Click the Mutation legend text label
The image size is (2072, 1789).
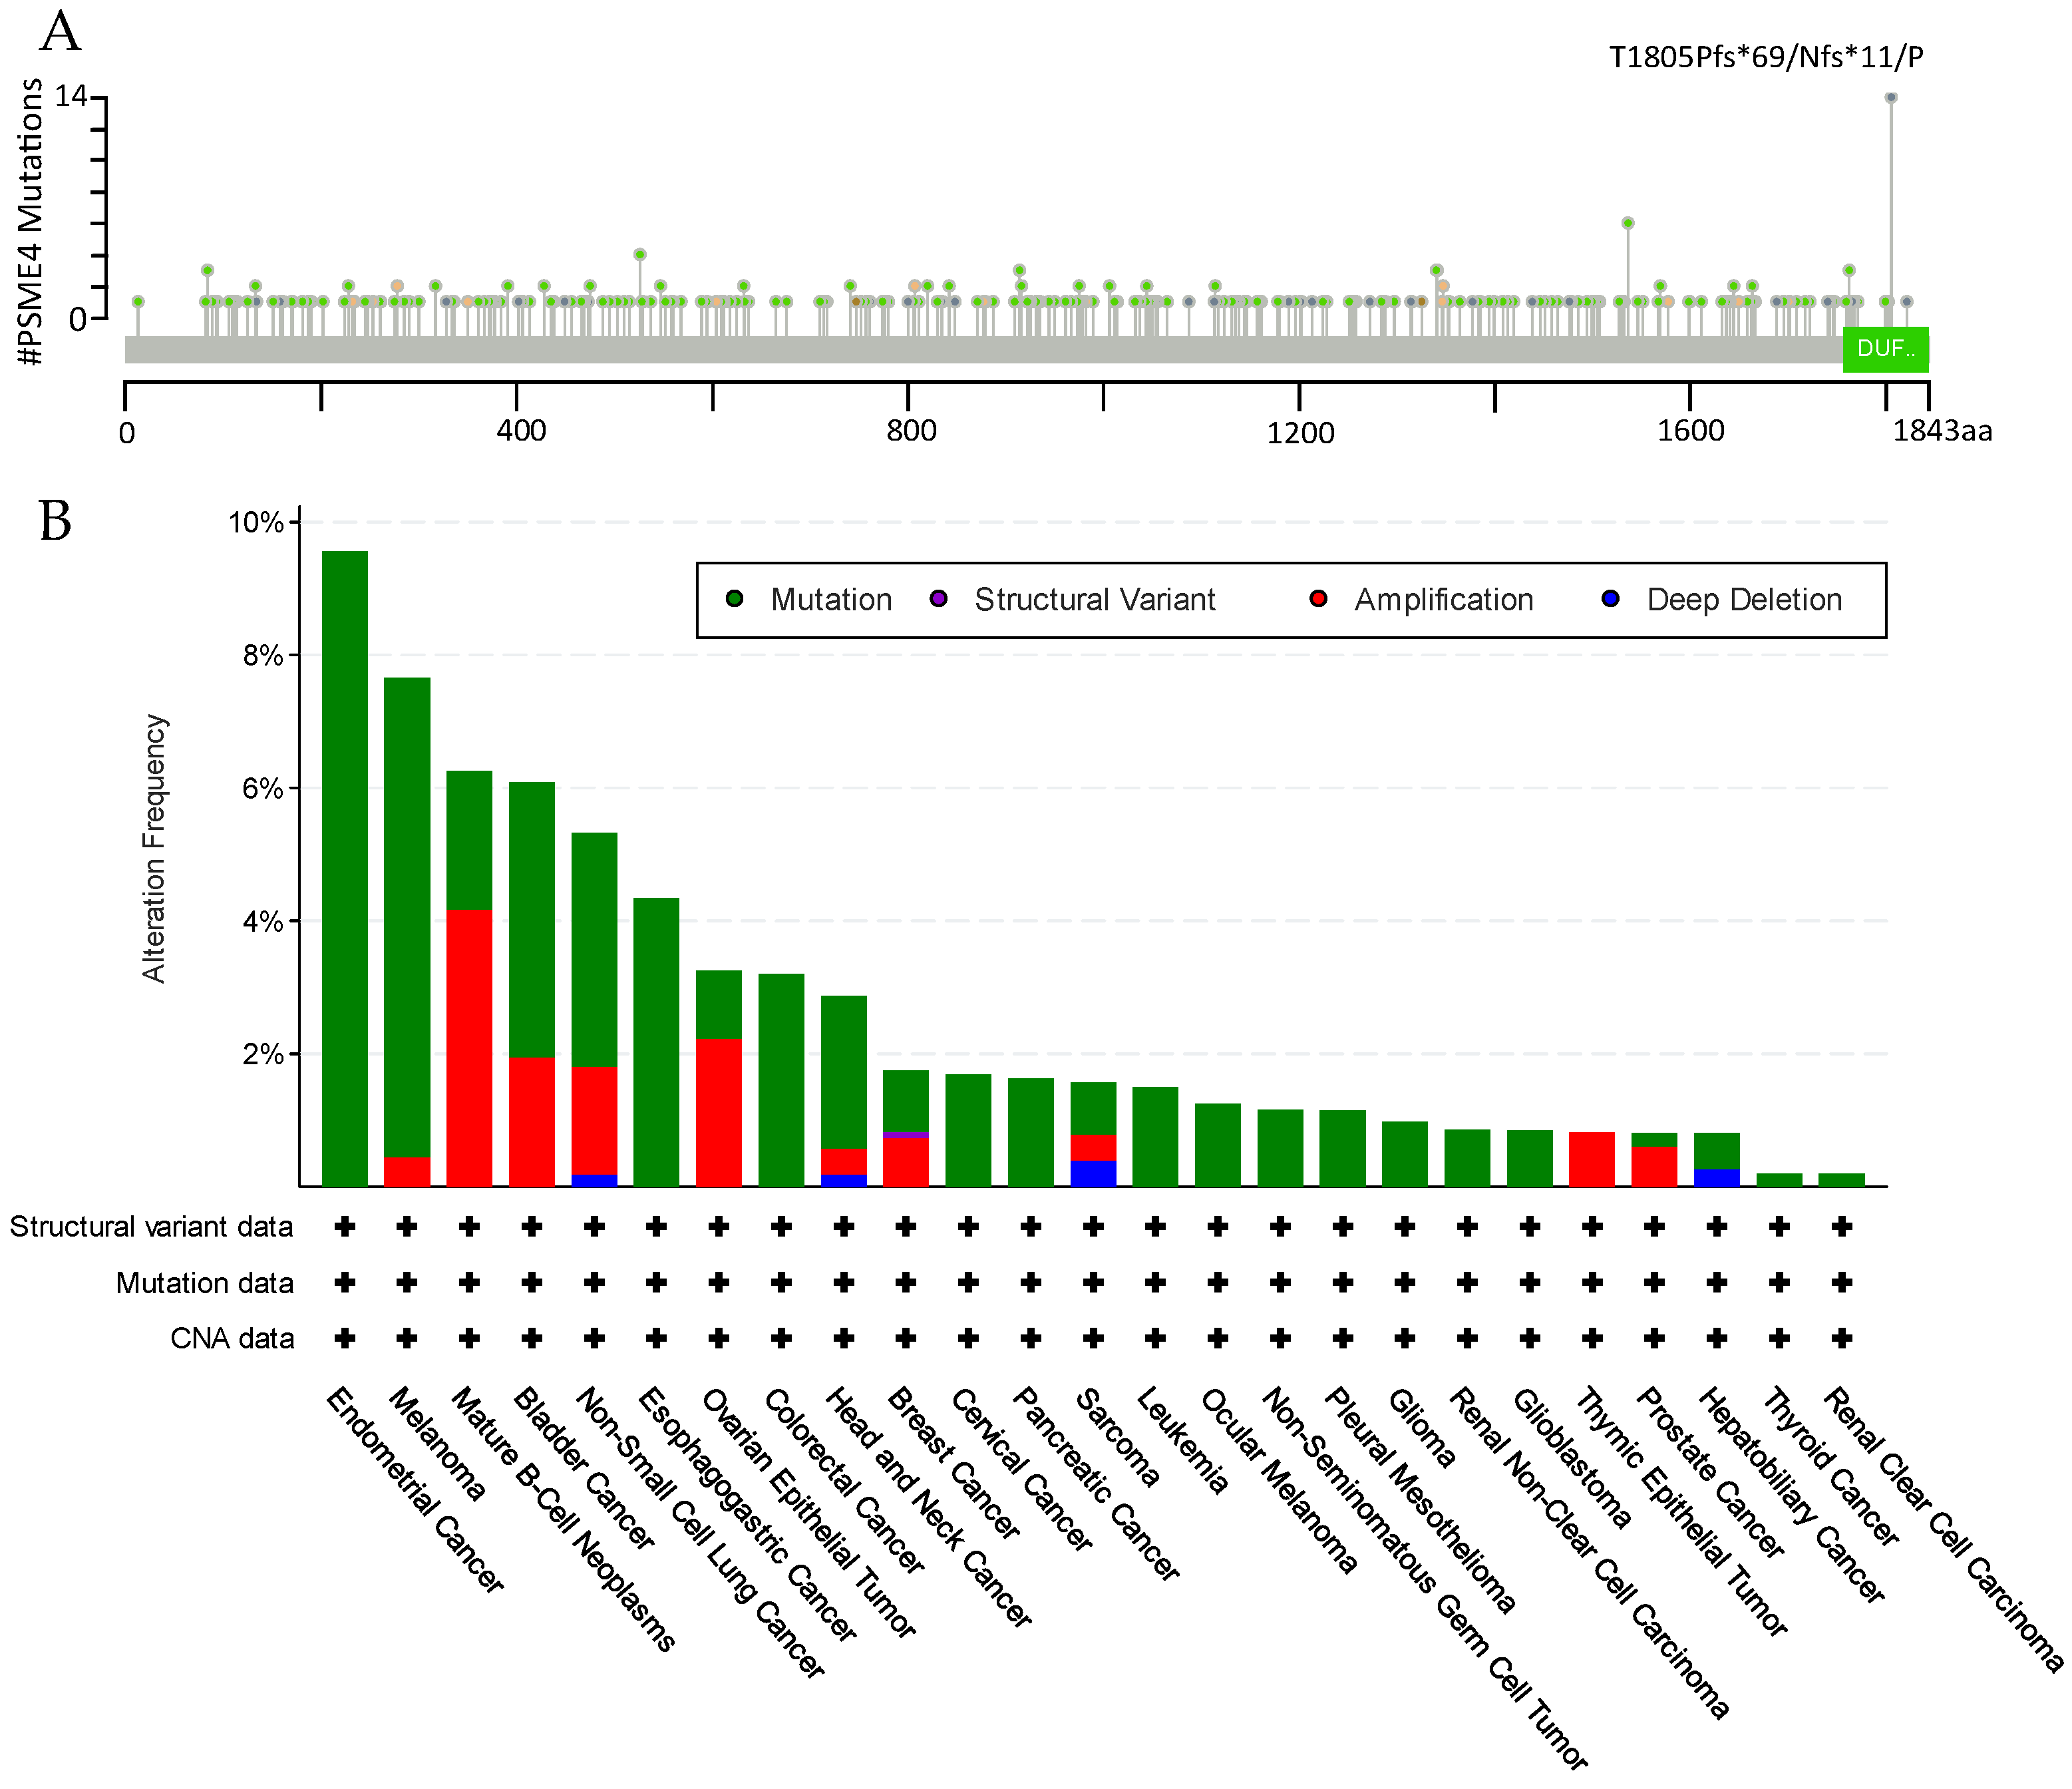click(831, 599)
